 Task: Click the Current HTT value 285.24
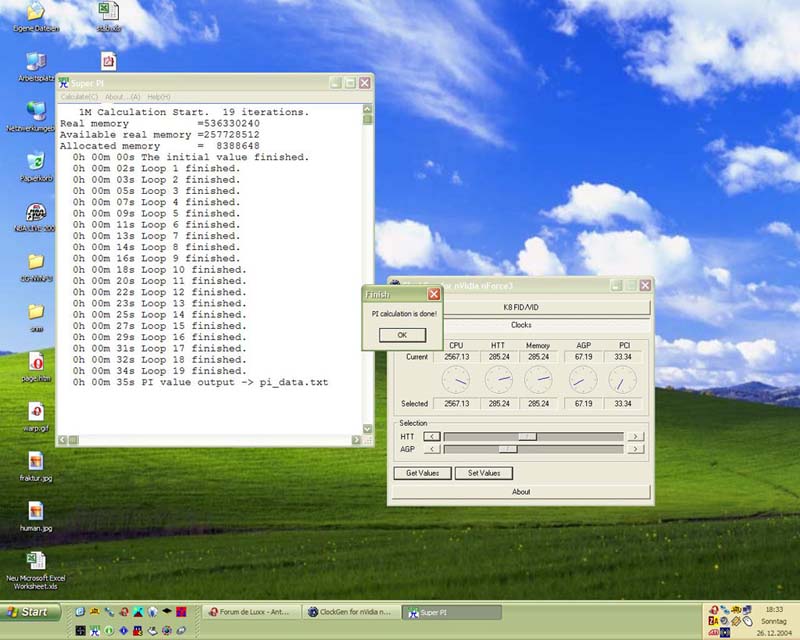click(499, 357)
